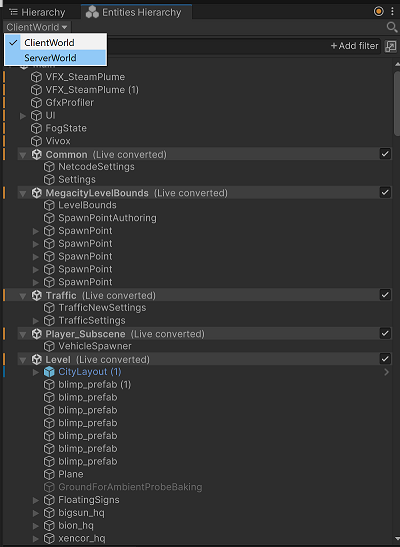Uncheck the Common subscene checkbox
Screen dimensions: 400x547
pos(385,154)
